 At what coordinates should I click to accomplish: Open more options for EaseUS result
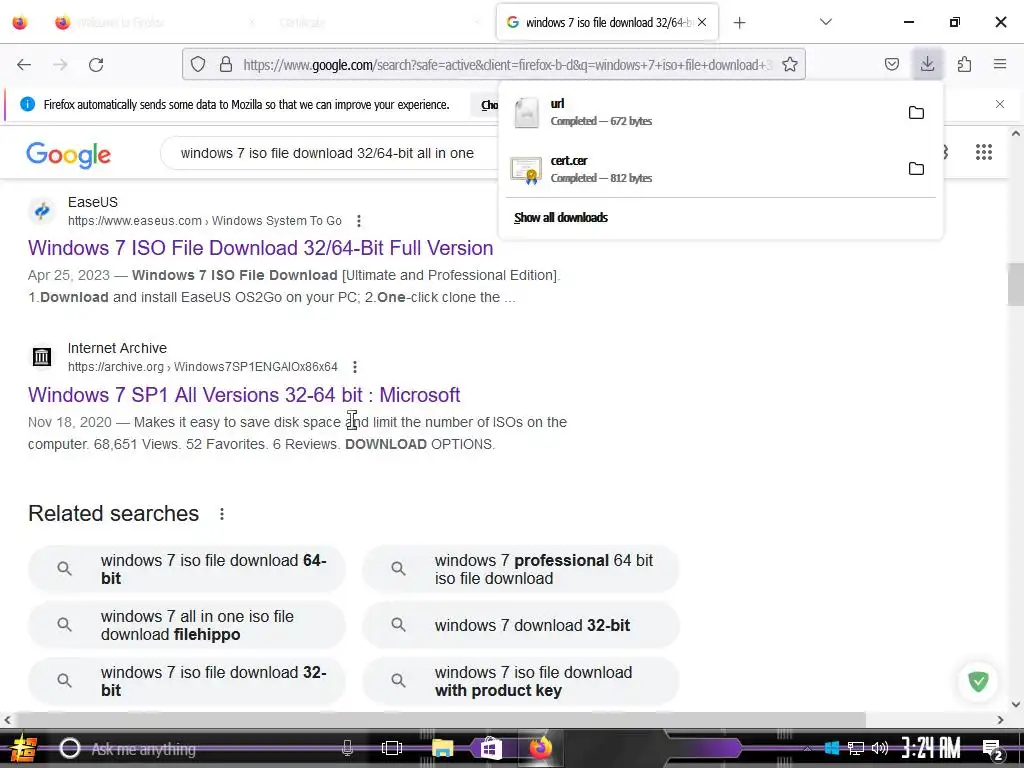[359, 221]
